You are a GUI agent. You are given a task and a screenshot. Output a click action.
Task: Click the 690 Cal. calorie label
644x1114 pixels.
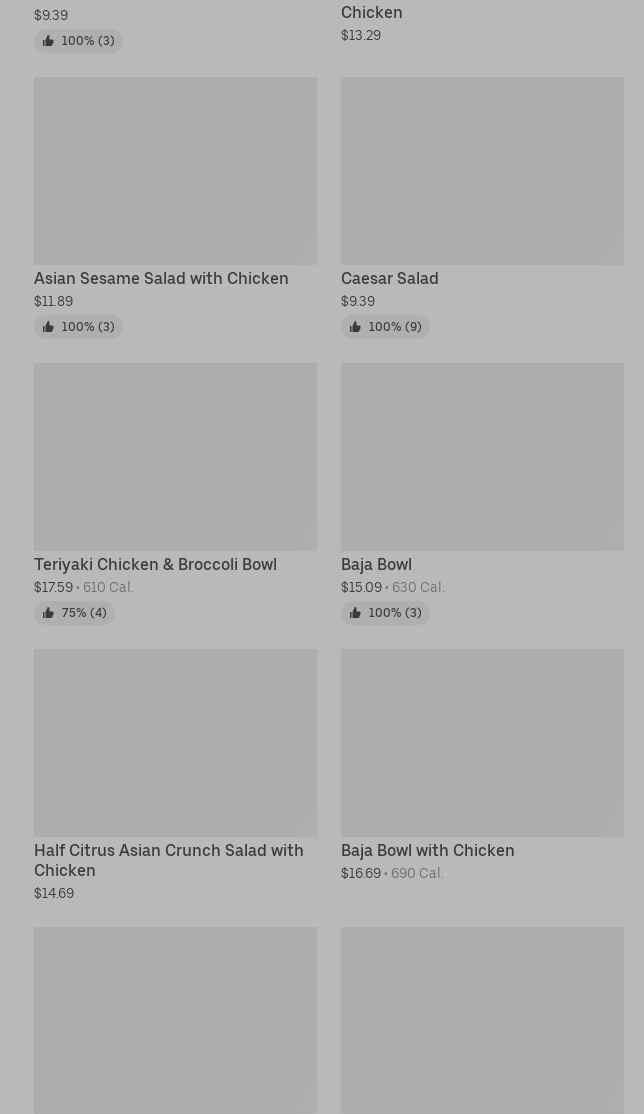point(417,874)
